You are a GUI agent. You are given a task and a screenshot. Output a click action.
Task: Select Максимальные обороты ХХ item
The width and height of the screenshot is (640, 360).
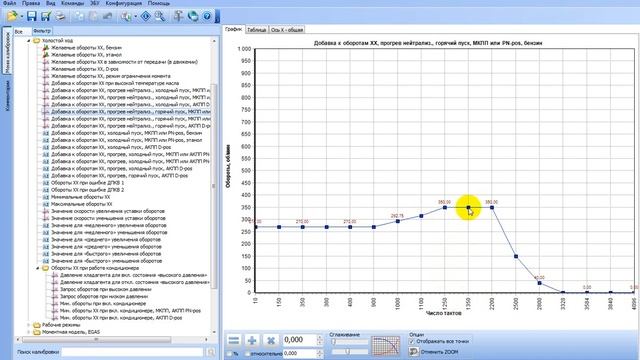click(x=82, y=204)
